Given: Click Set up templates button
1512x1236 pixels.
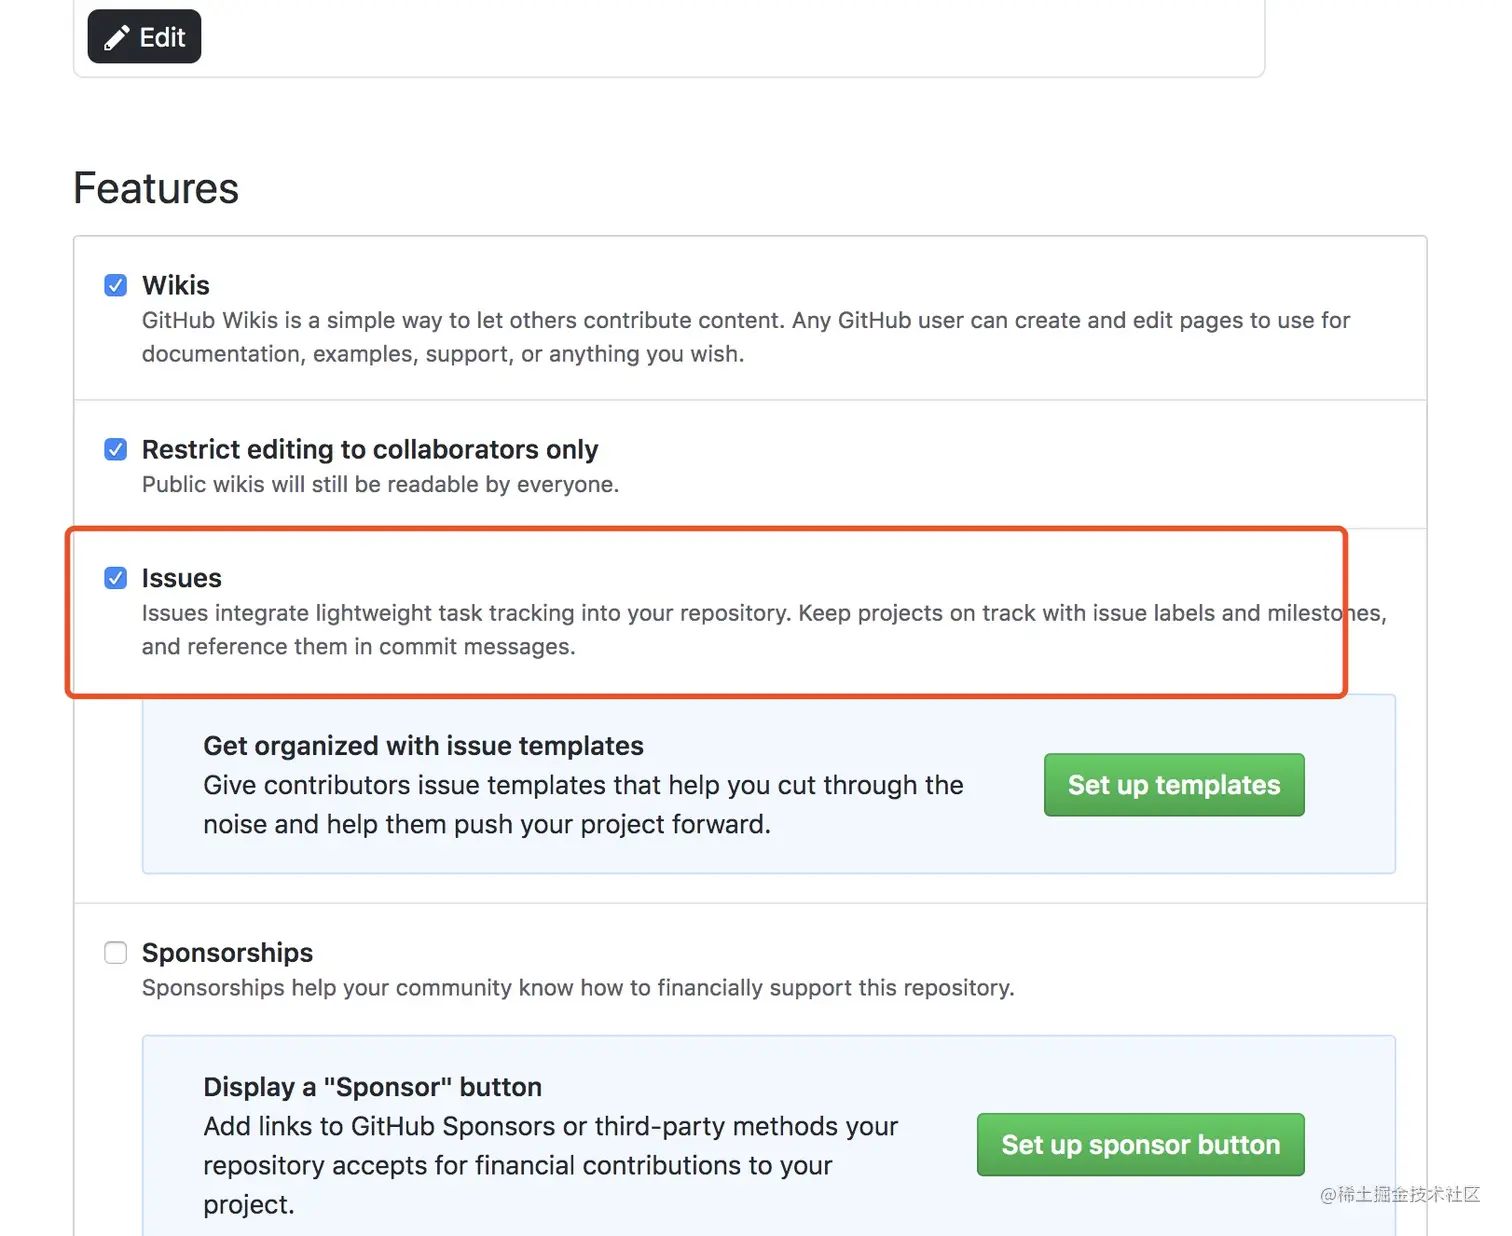Looking at the screenshot, I should [x=1174, y=785].
